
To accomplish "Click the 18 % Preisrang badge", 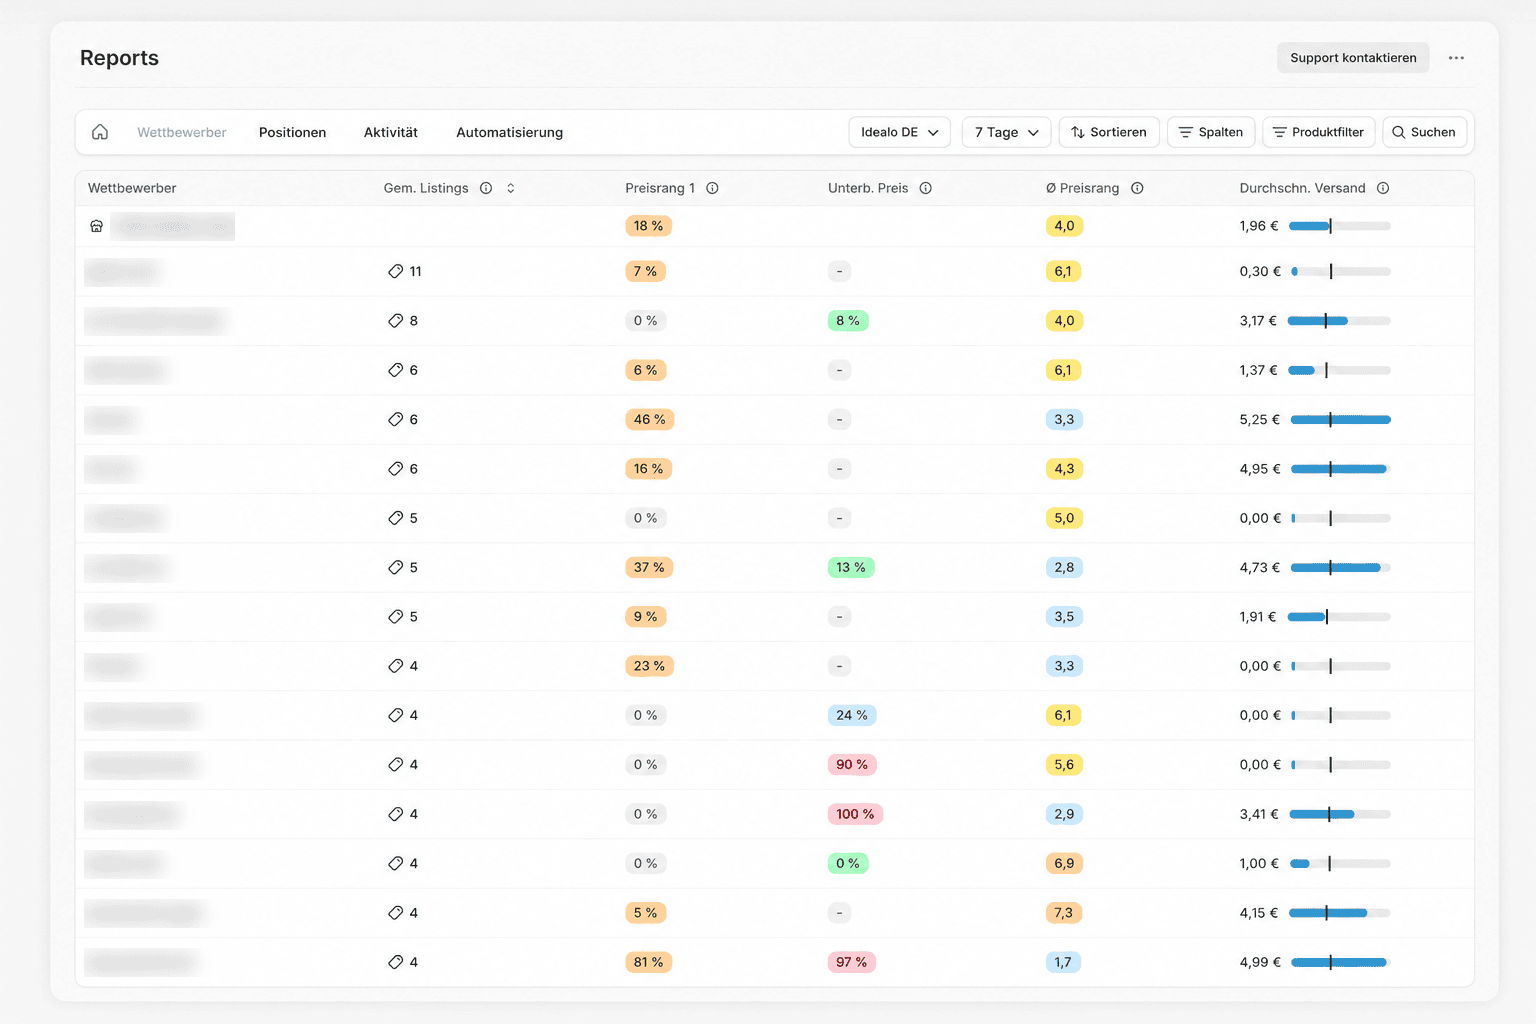I will 648,226.
